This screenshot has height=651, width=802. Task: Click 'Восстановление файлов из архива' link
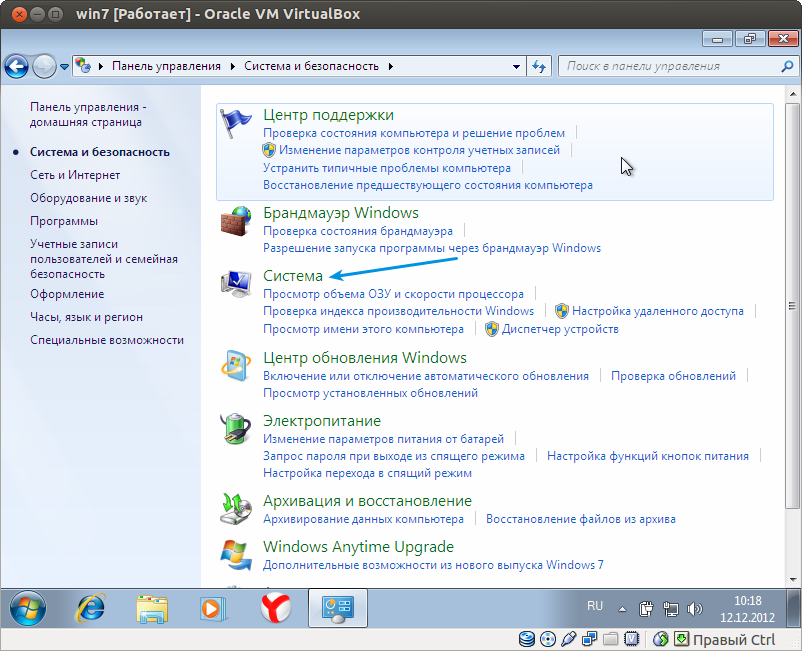[x=581, y=519]
